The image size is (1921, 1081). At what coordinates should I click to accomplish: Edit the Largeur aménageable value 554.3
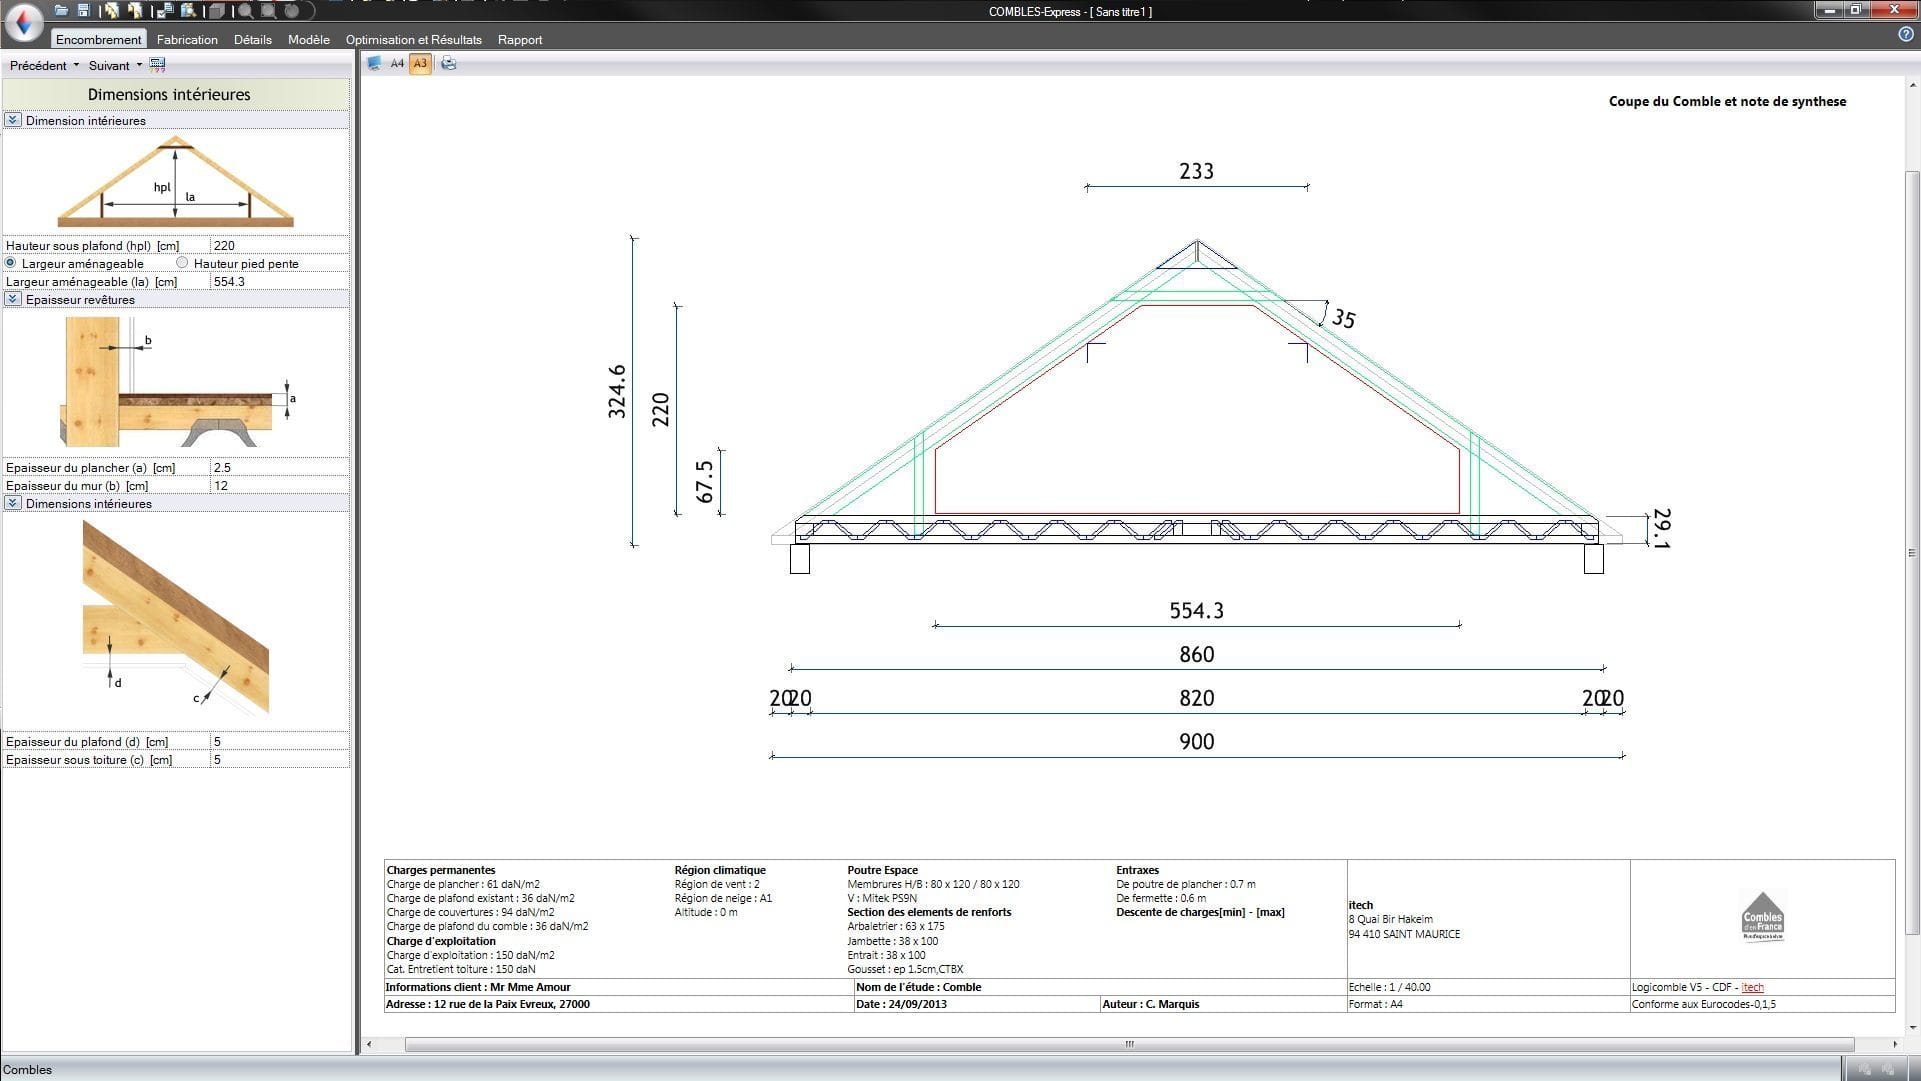279,281
